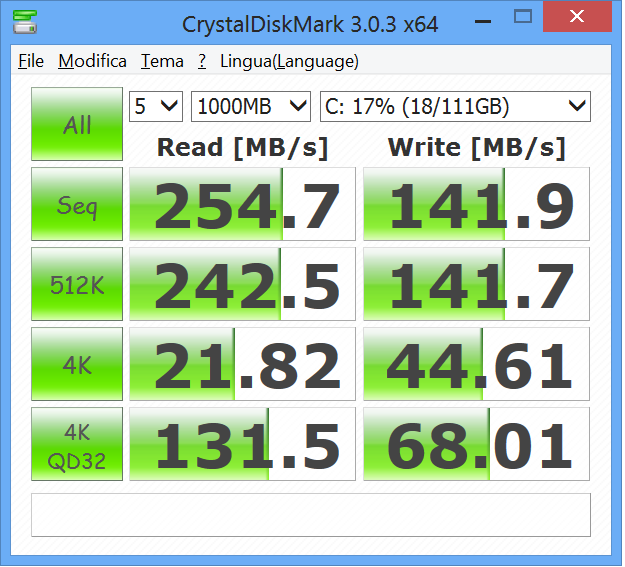Open the File menu

pos(31,61)
